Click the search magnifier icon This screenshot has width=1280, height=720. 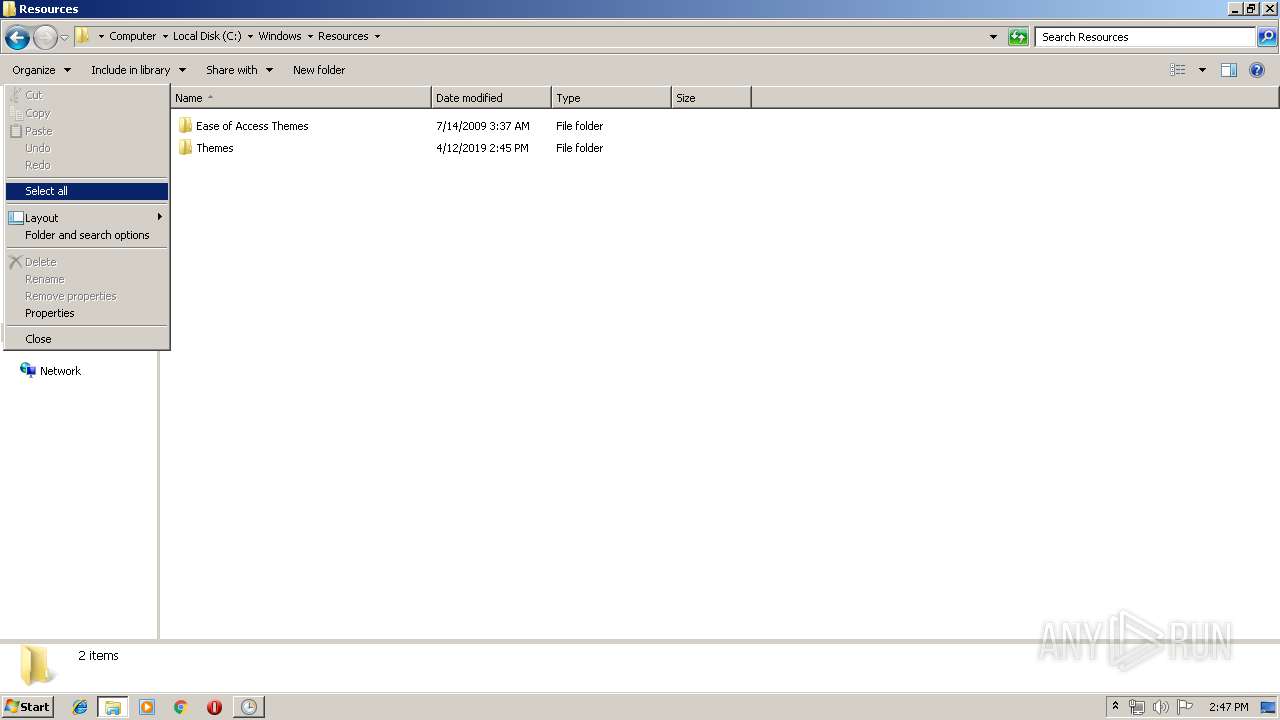pyautogui.click(x=1267, y=37)
